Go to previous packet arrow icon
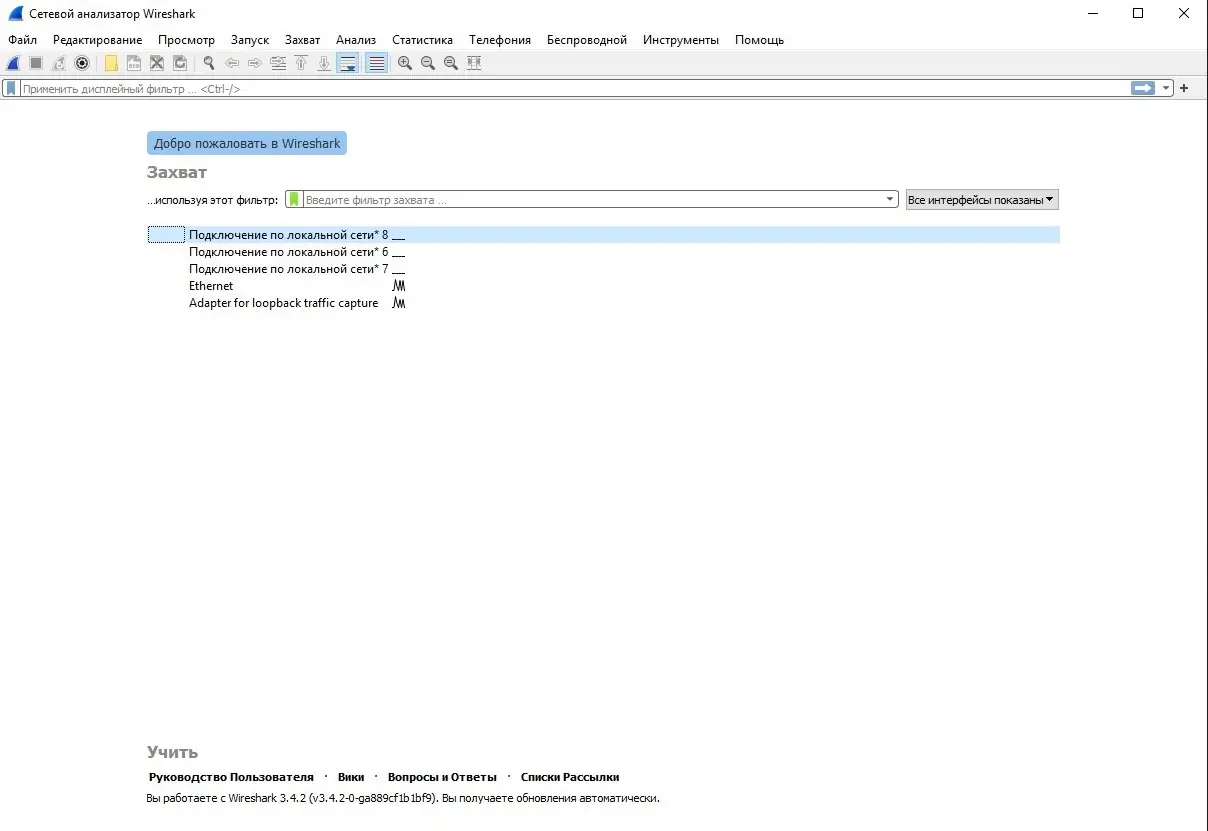 232,63
